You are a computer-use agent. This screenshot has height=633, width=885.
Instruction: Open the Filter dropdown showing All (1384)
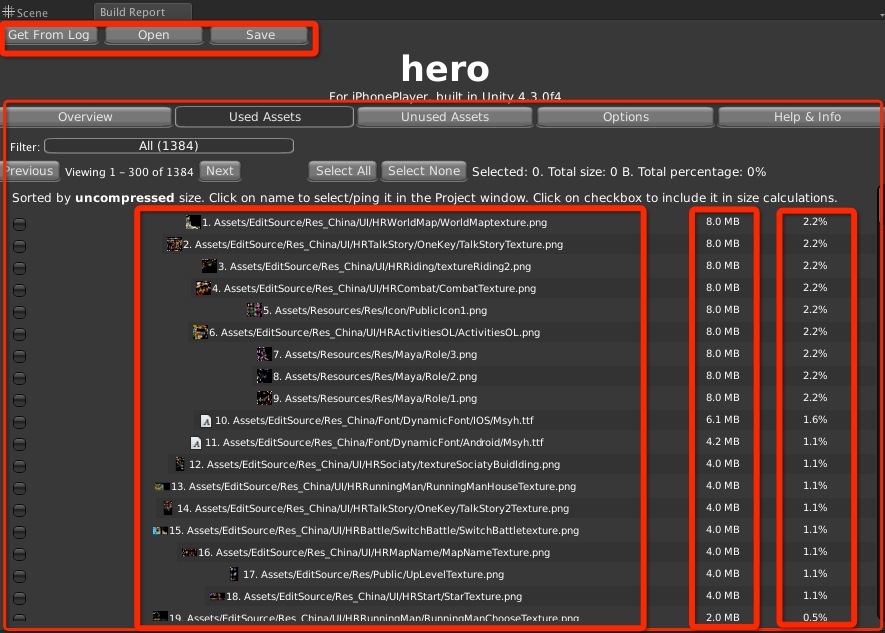click(168, 146)
